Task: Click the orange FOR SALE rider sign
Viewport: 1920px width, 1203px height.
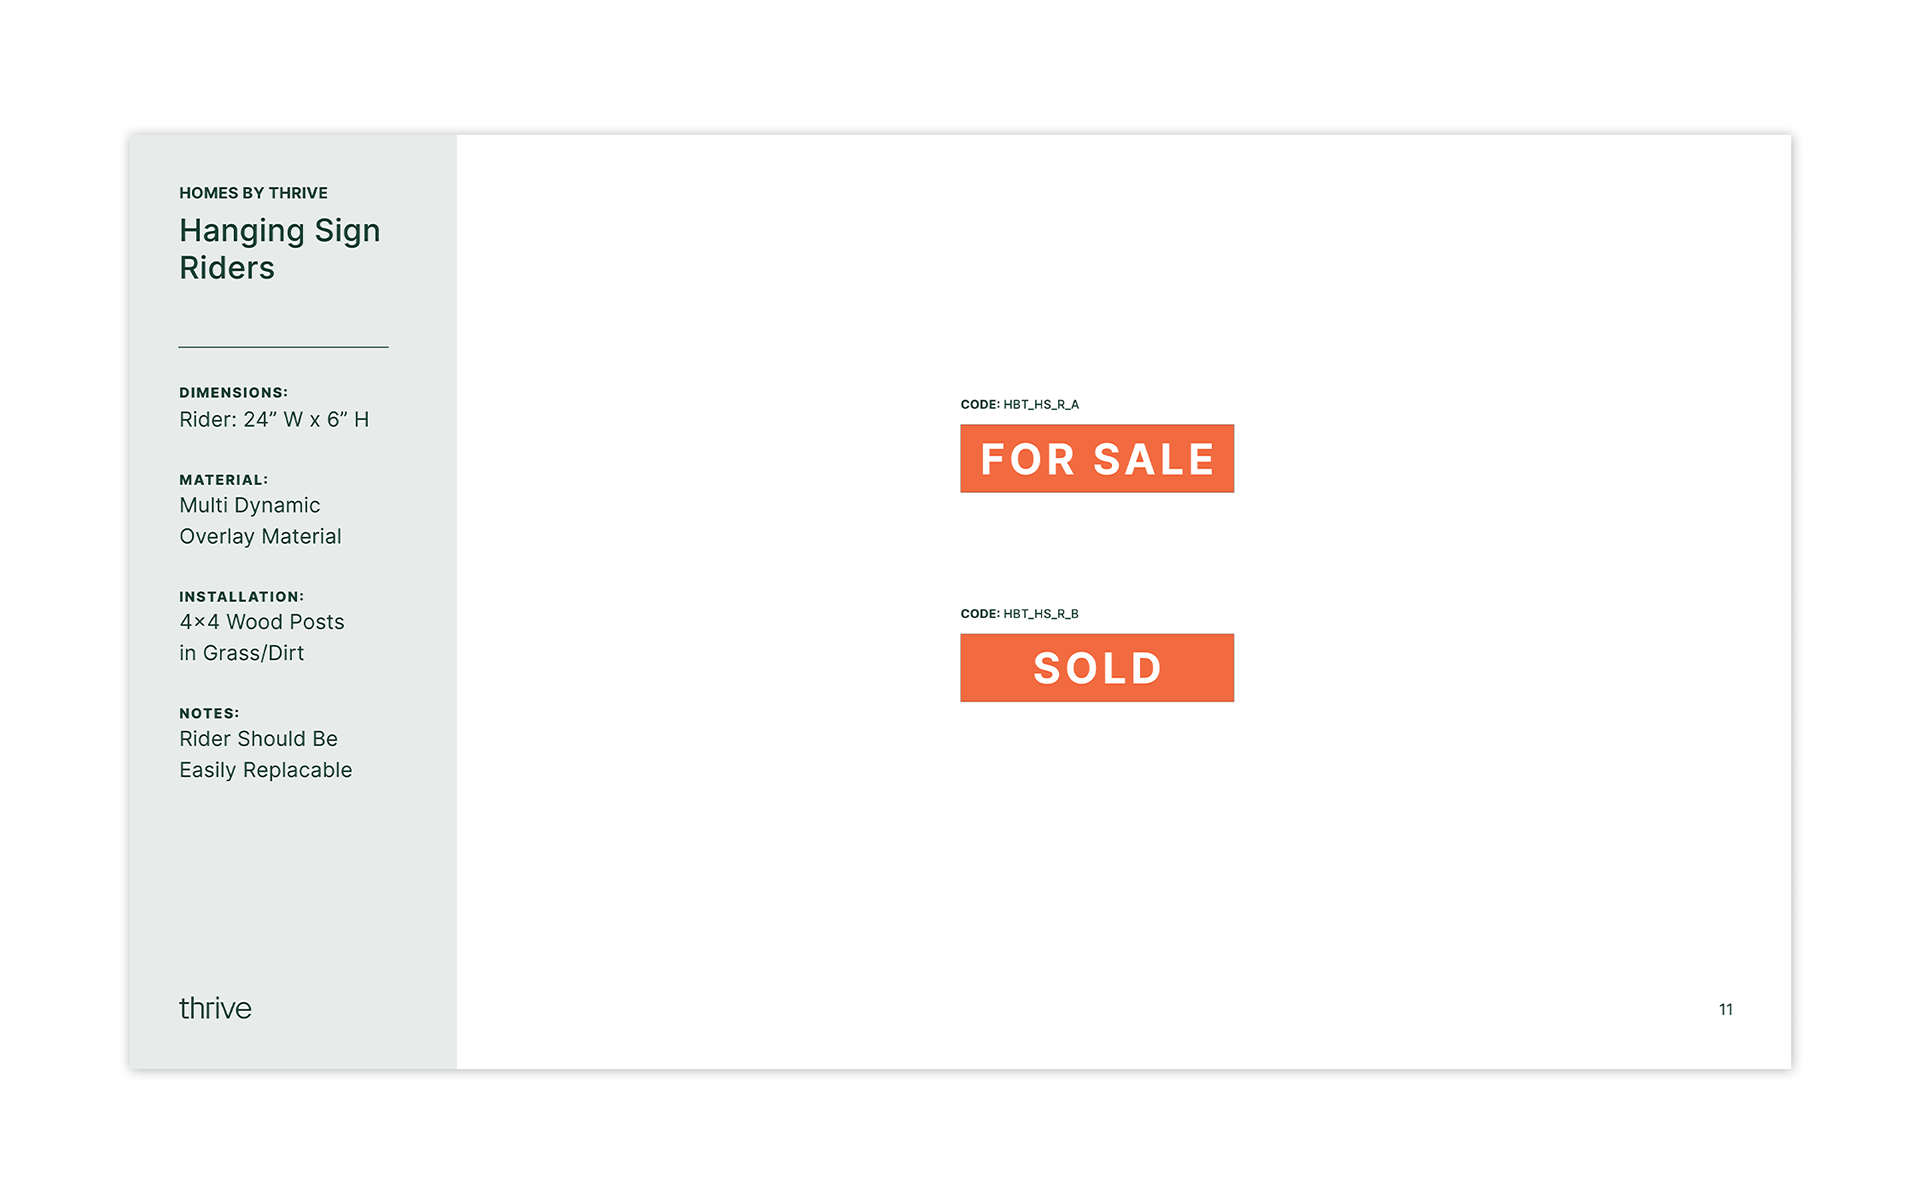Action: [x=1096, y=459]
